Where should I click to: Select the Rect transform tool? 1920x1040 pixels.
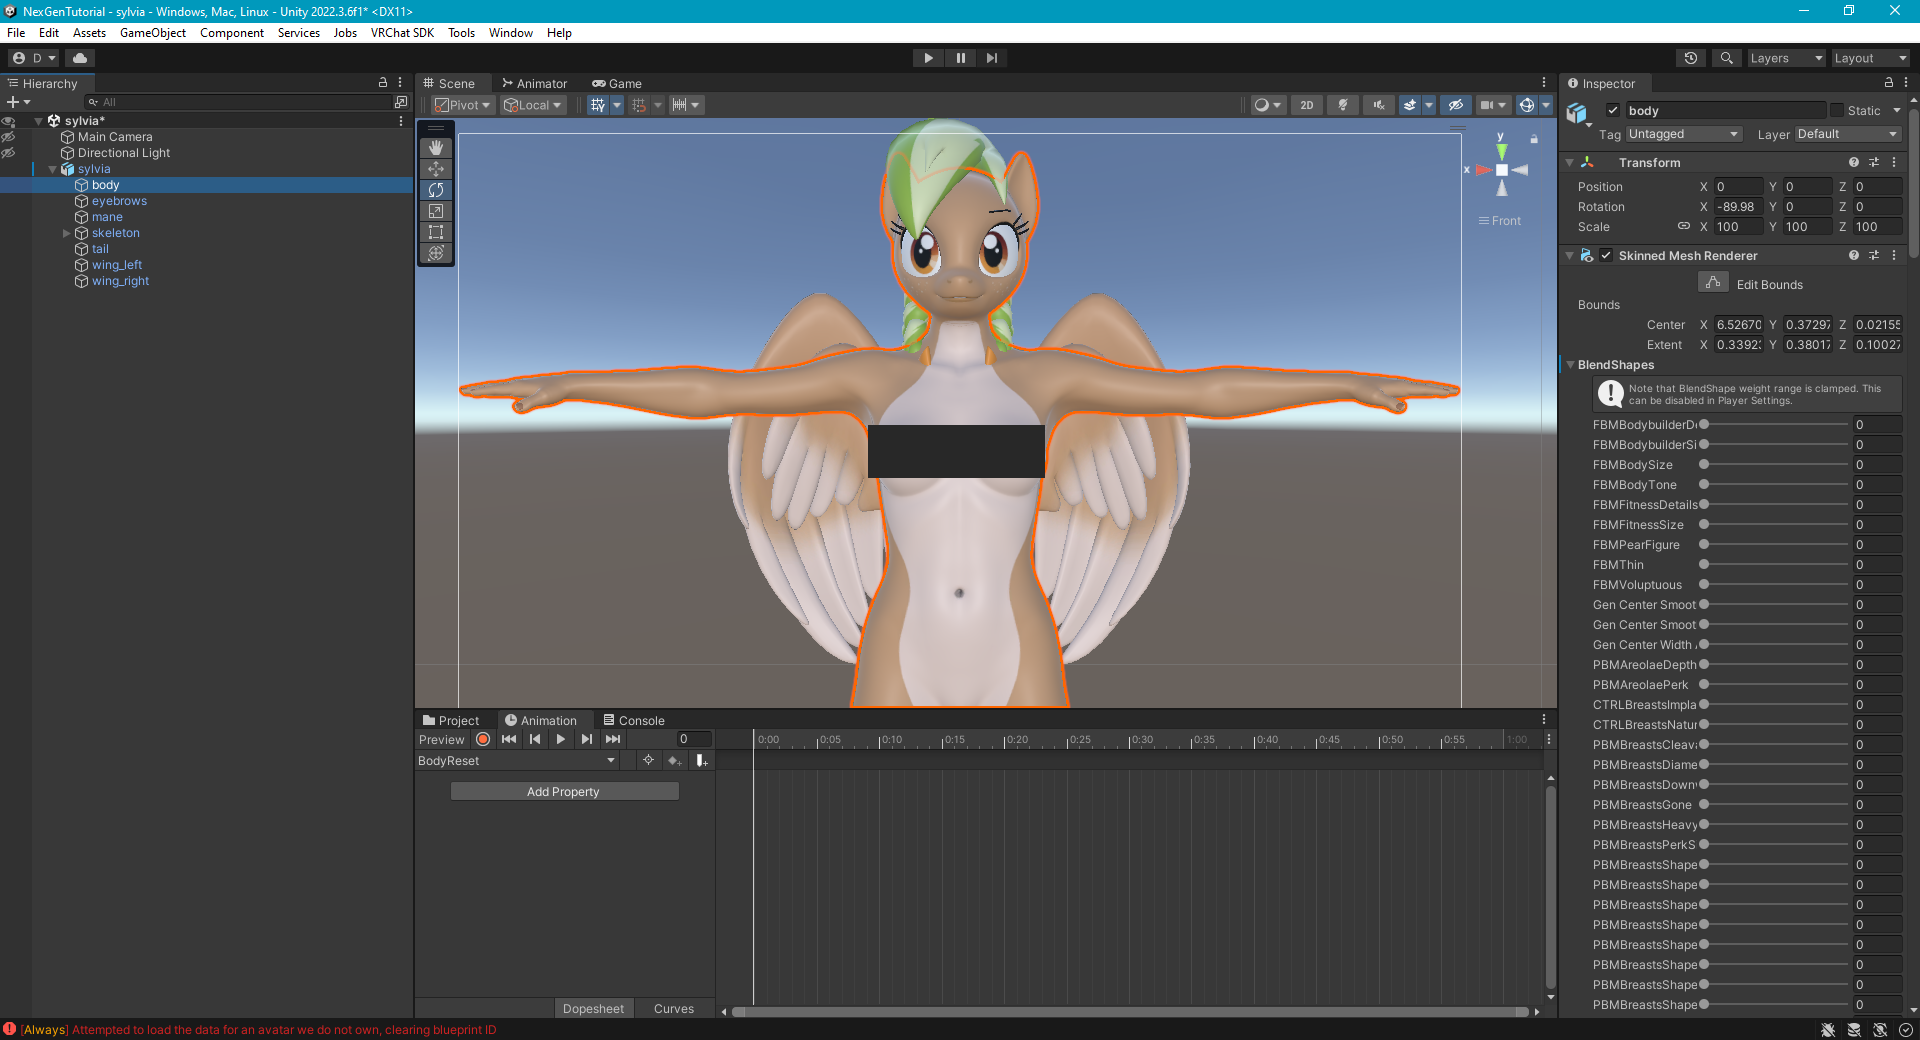tap(435, 232)
